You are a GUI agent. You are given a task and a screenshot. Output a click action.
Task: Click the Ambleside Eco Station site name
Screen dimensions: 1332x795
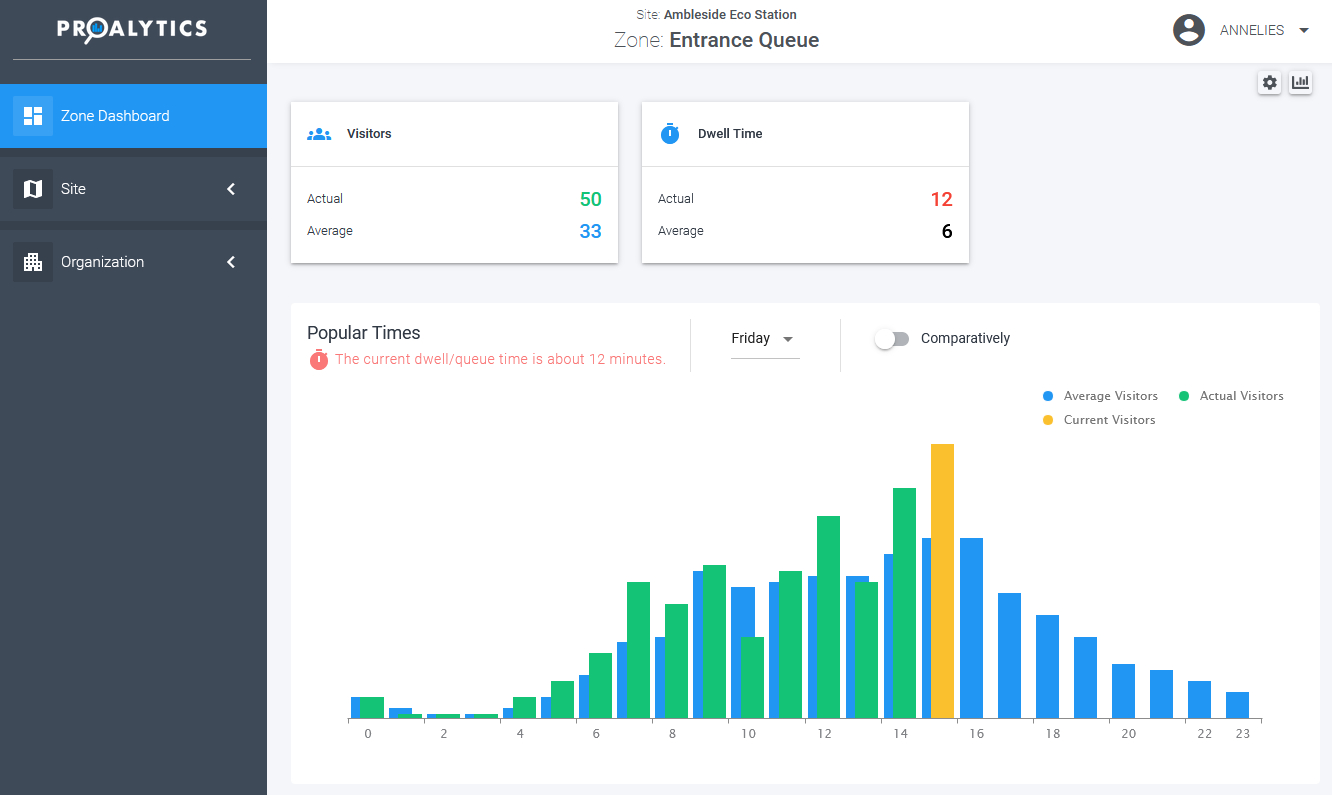[730, 15]
